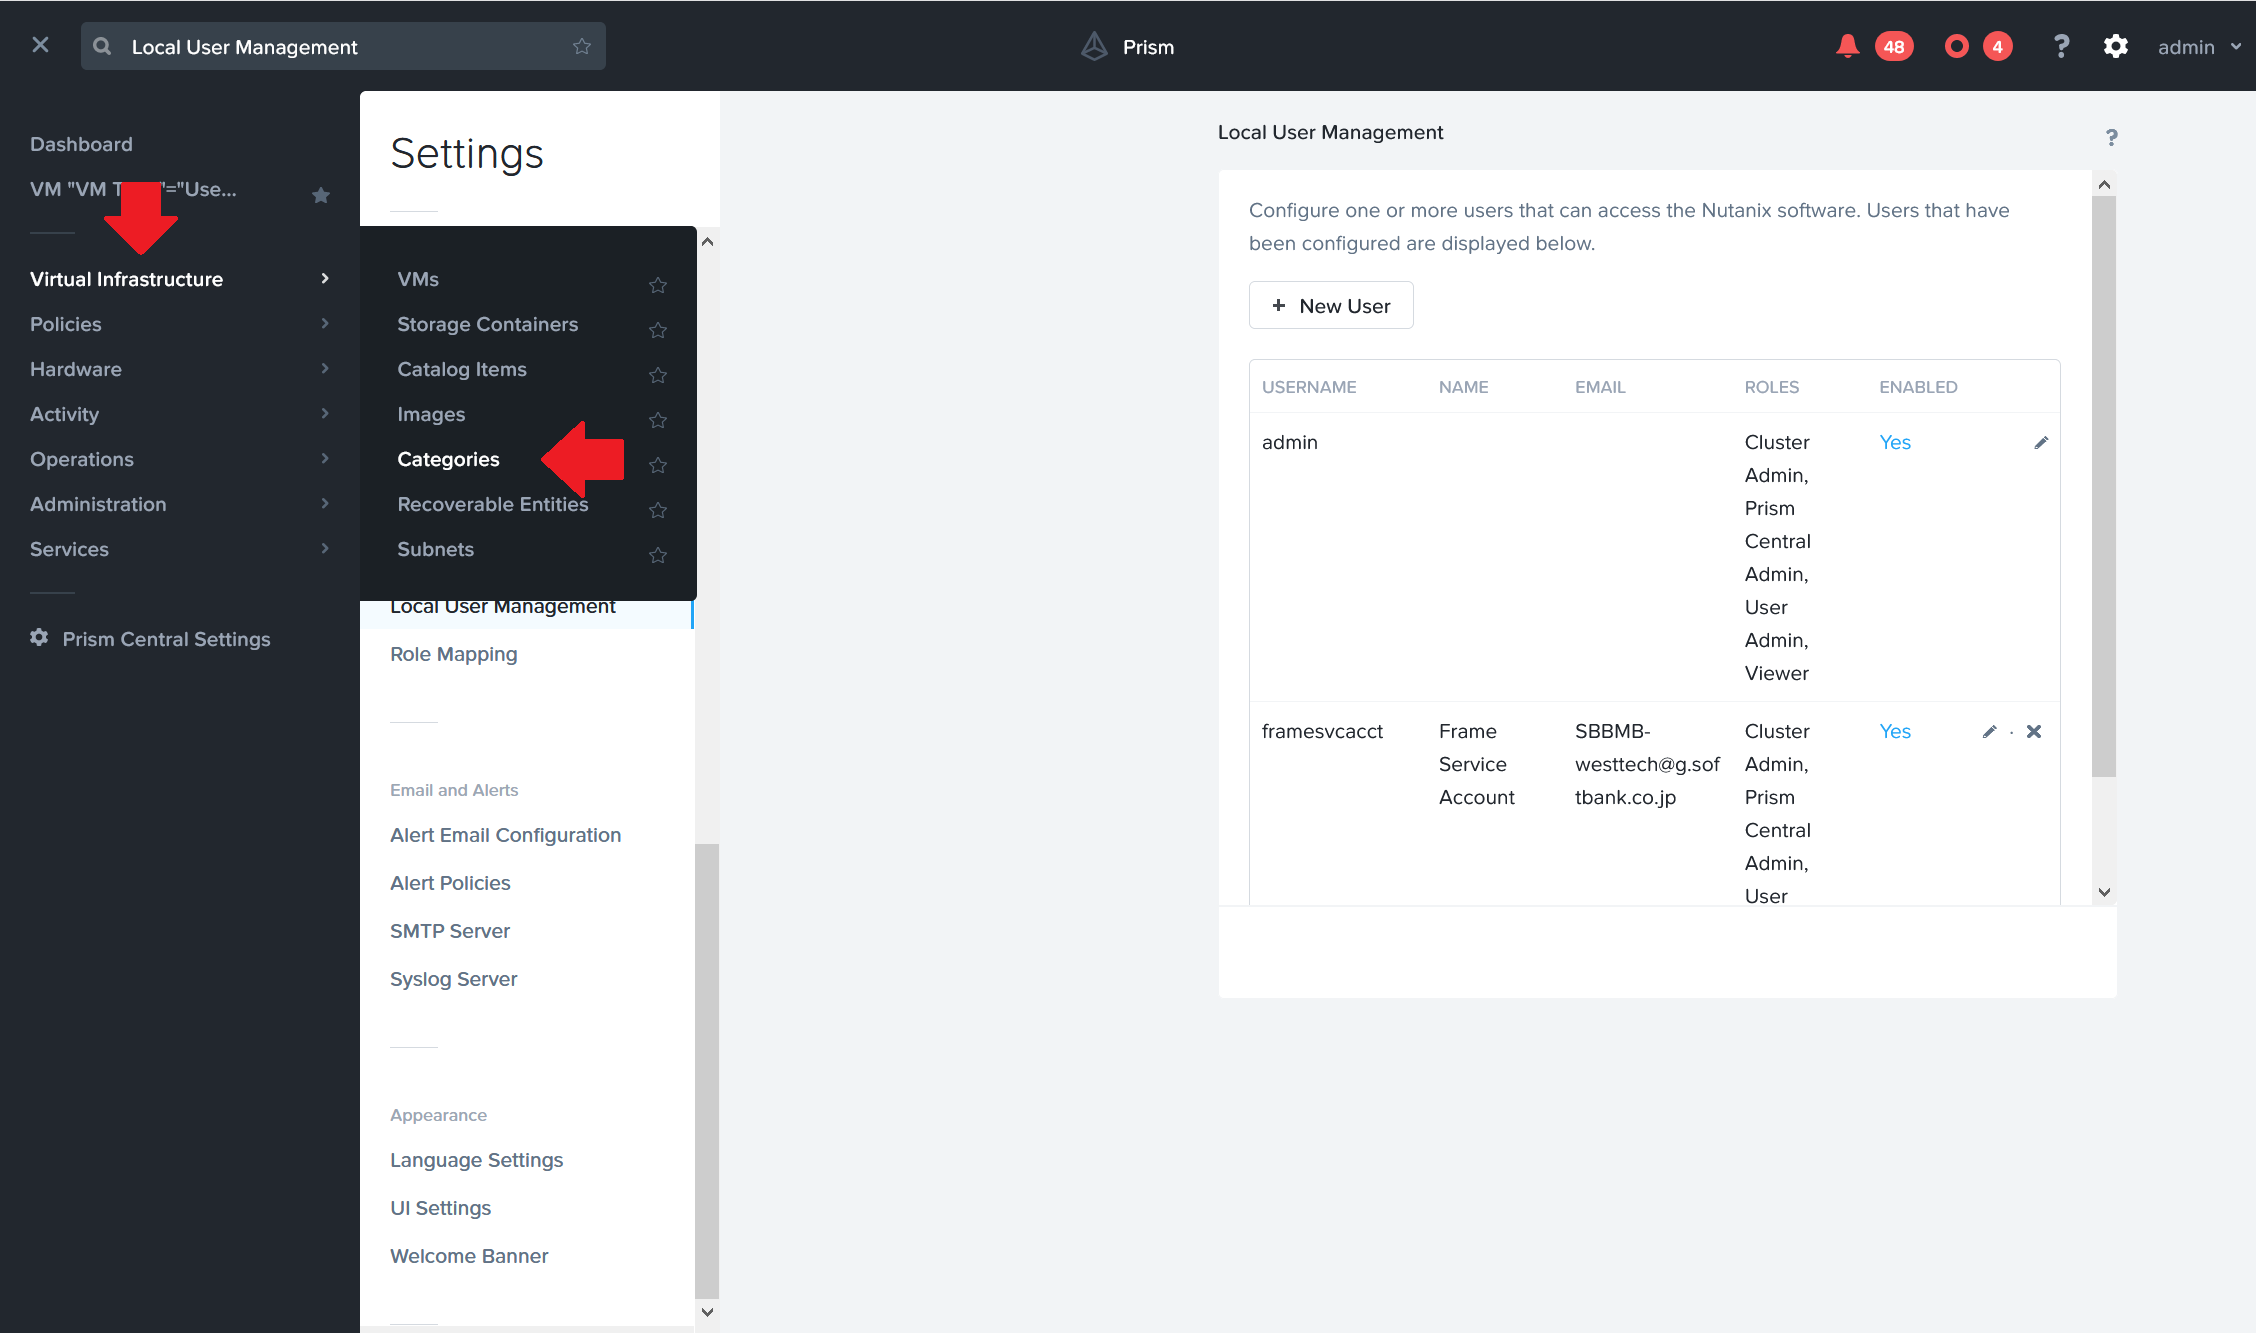The image size is (2256, 1333).
Task: Expand the Policies submenu
Action: 325,323
